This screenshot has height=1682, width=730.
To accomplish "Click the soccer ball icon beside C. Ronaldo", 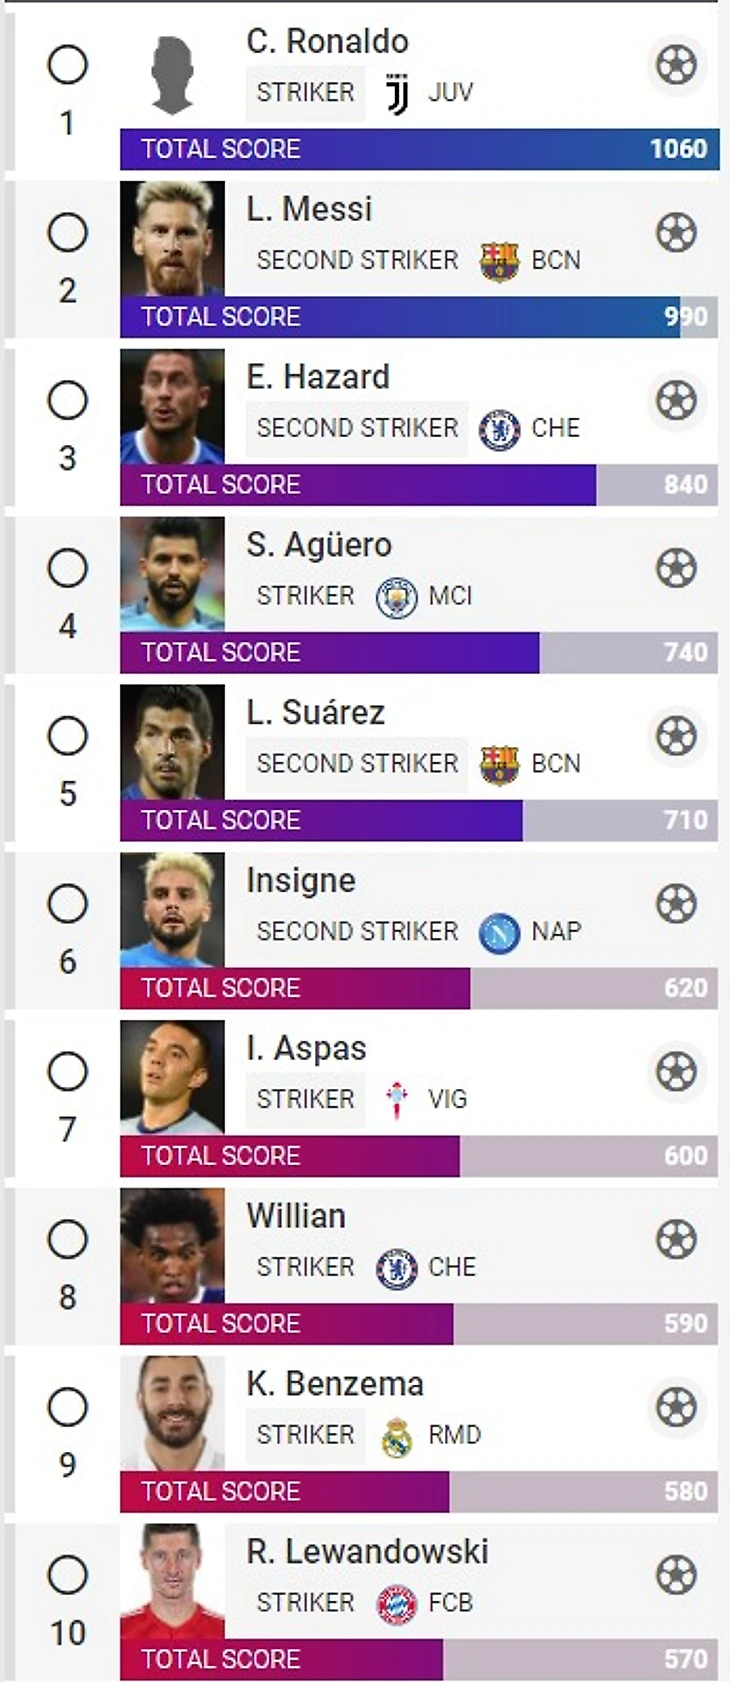I will (676, 65).
